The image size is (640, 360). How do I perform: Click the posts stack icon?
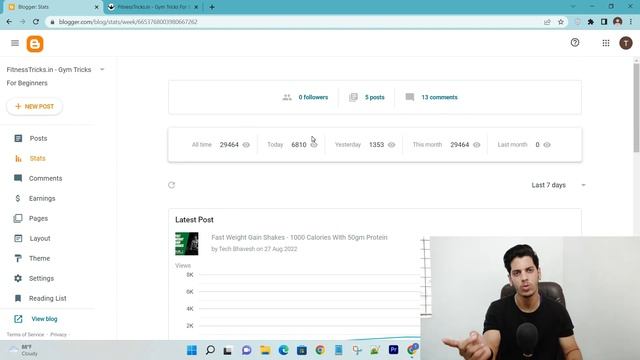coord(353,97)
